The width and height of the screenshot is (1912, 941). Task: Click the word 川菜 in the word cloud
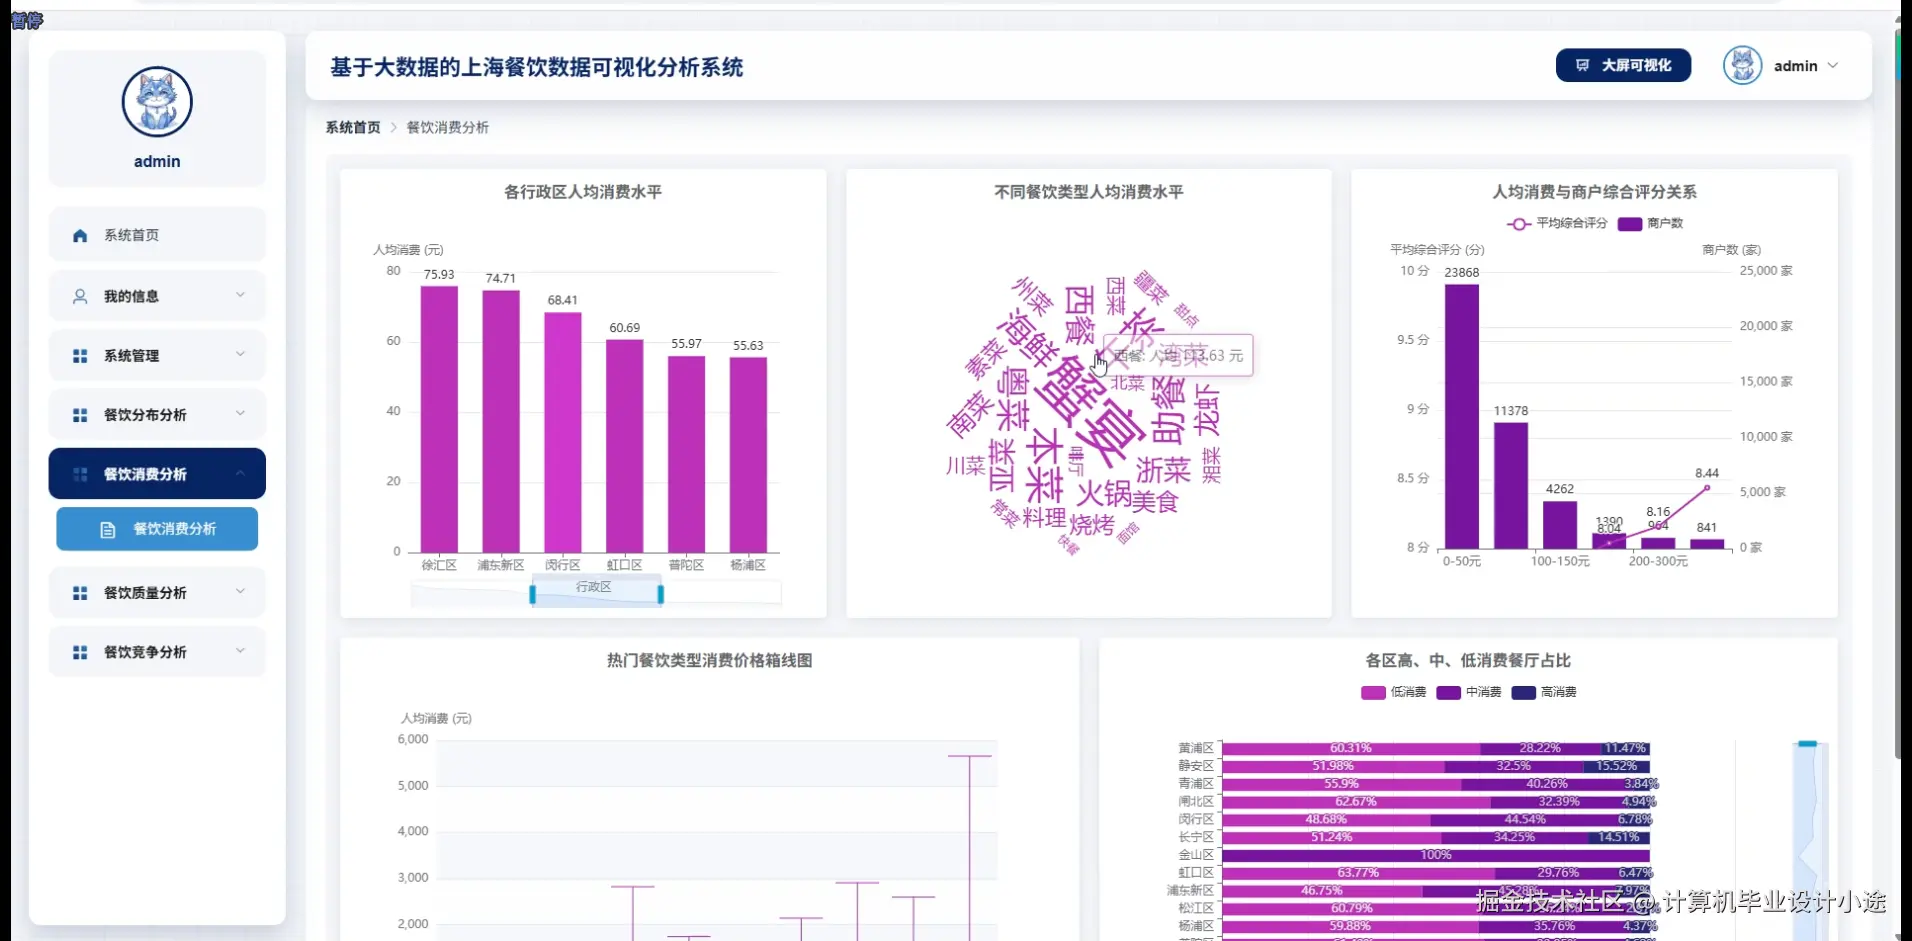click(965, 466)
